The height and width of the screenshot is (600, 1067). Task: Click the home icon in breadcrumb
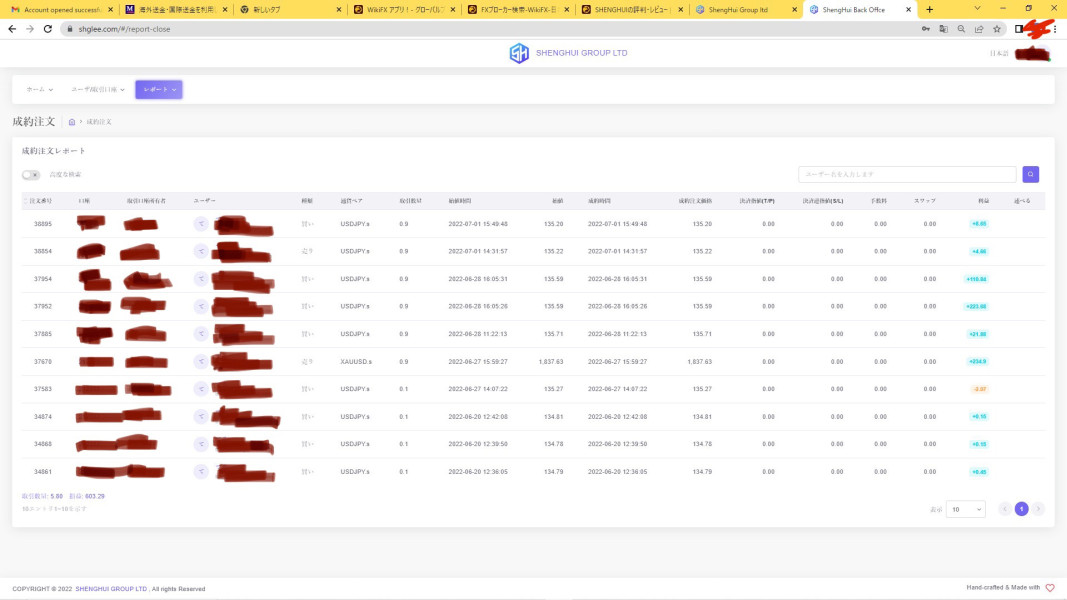72,122
